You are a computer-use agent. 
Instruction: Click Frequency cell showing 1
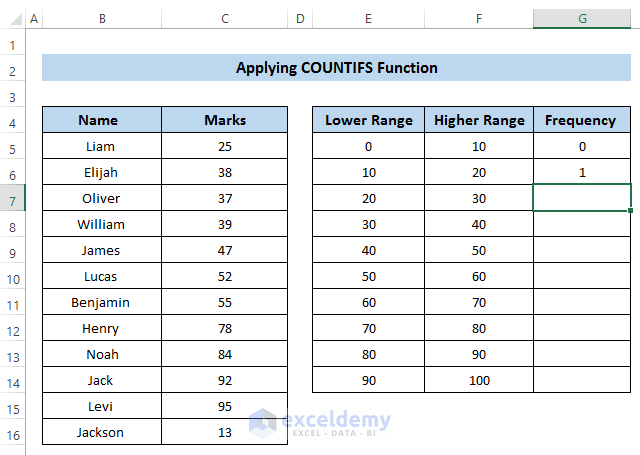pyautogui.click(x=582, y=172)
